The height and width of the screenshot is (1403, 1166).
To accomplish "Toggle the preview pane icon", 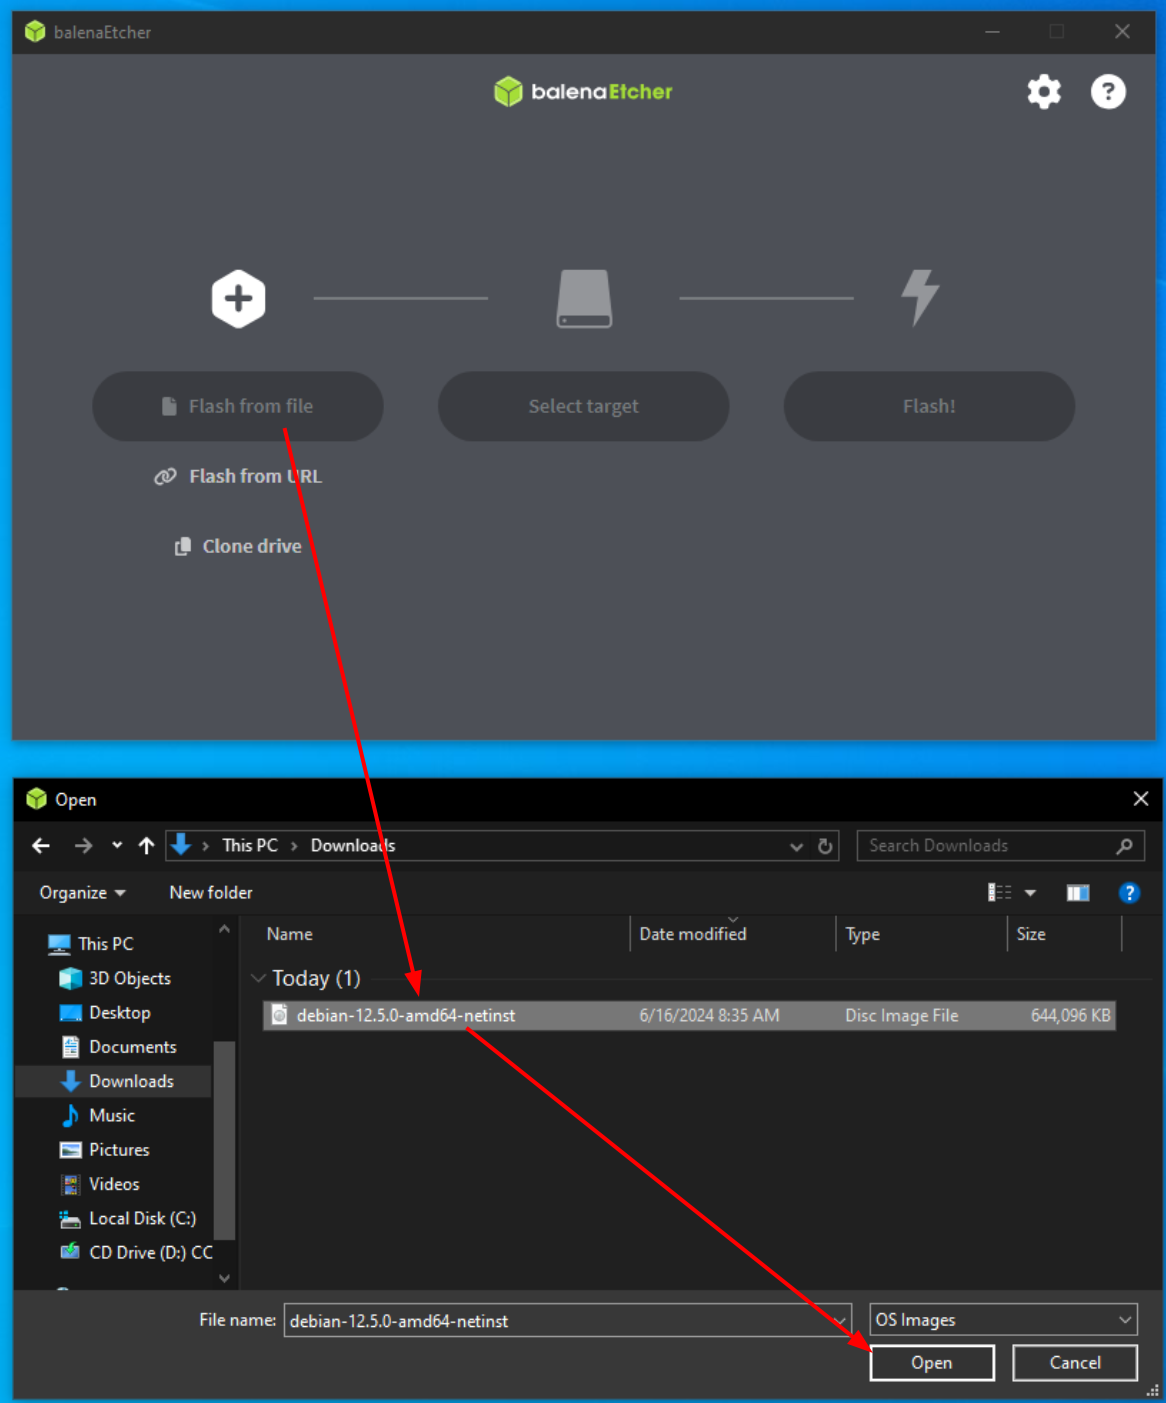I will 1078,893.
